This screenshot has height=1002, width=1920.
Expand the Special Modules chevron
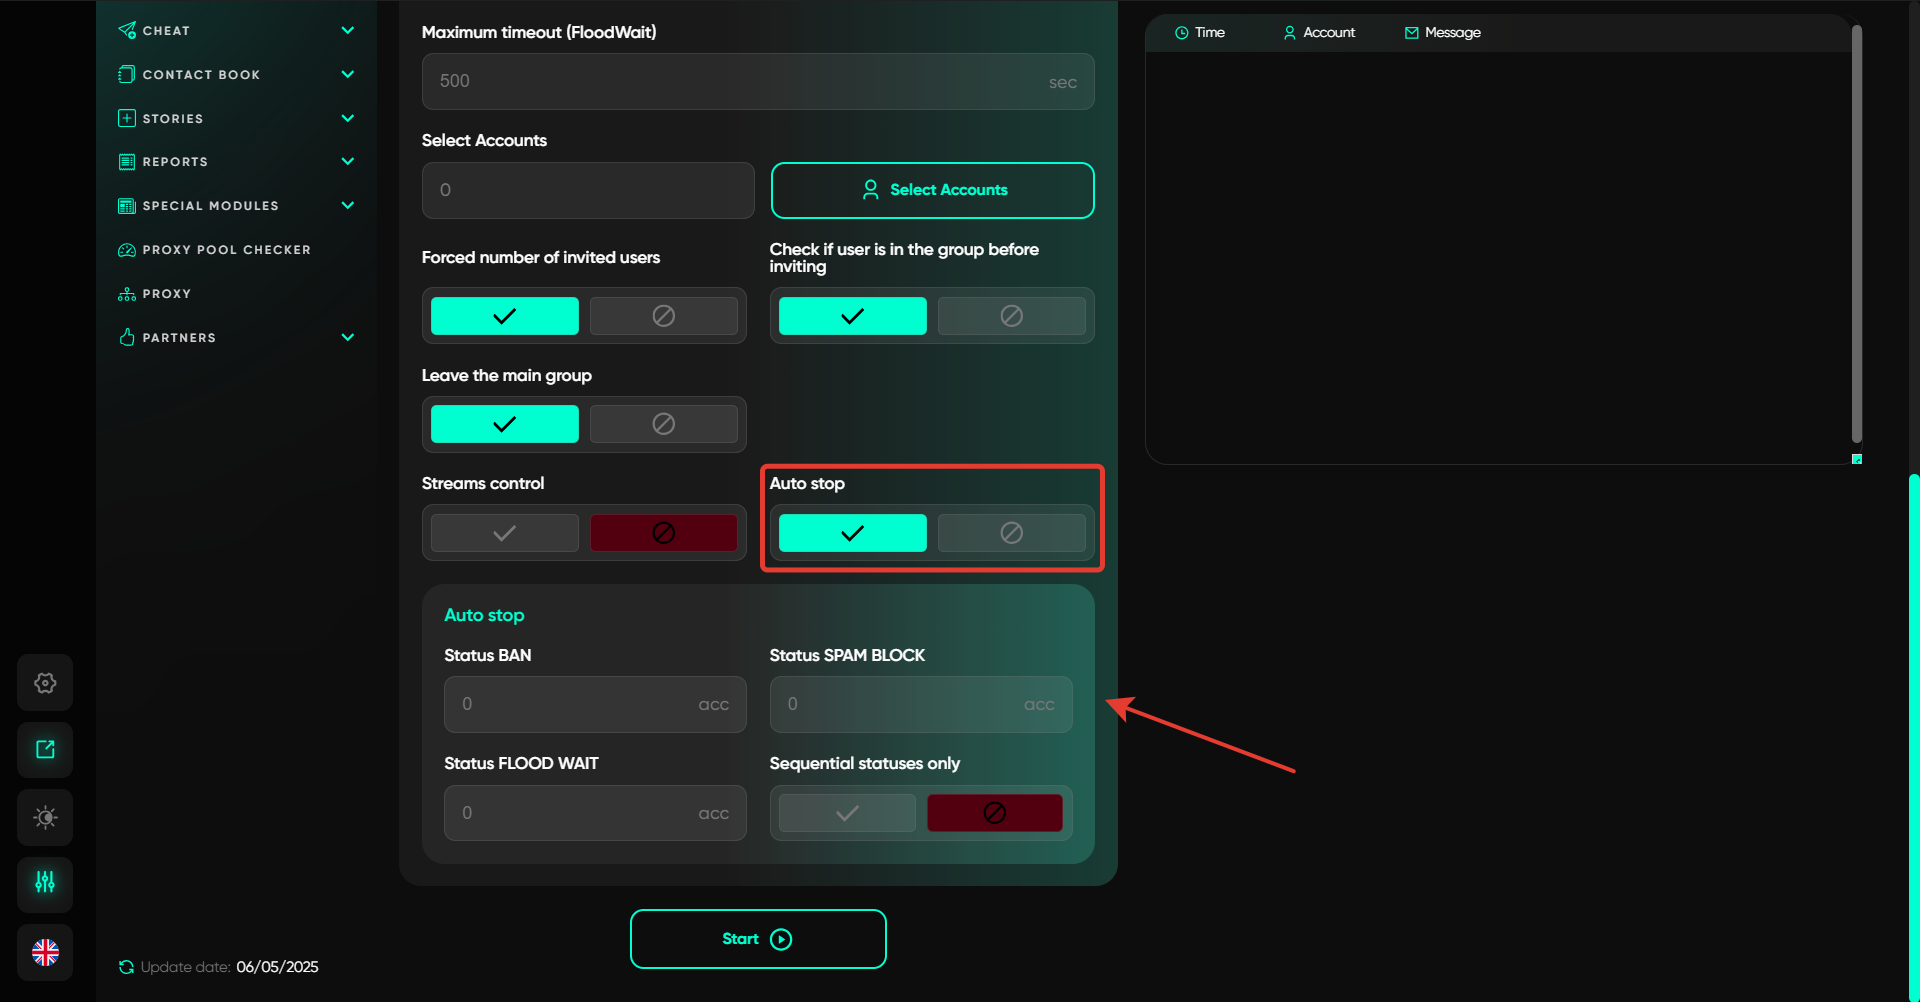tap(348, 206)
